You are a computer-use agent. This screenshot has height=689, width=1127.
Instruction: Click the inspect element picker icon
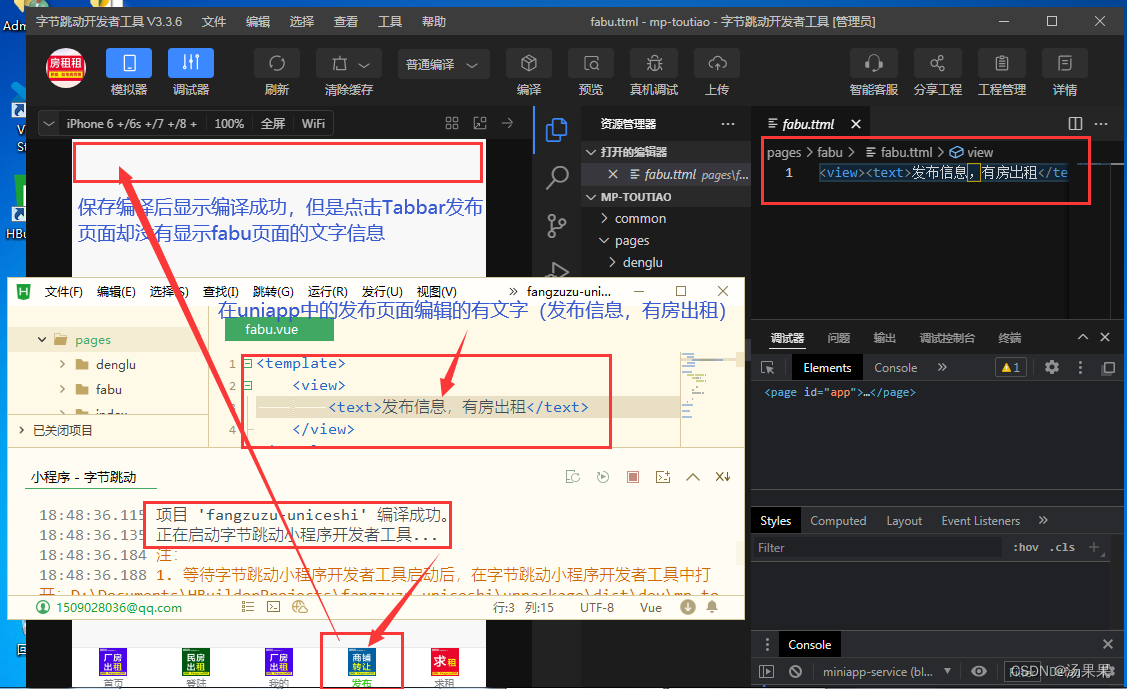coord(768,368)
